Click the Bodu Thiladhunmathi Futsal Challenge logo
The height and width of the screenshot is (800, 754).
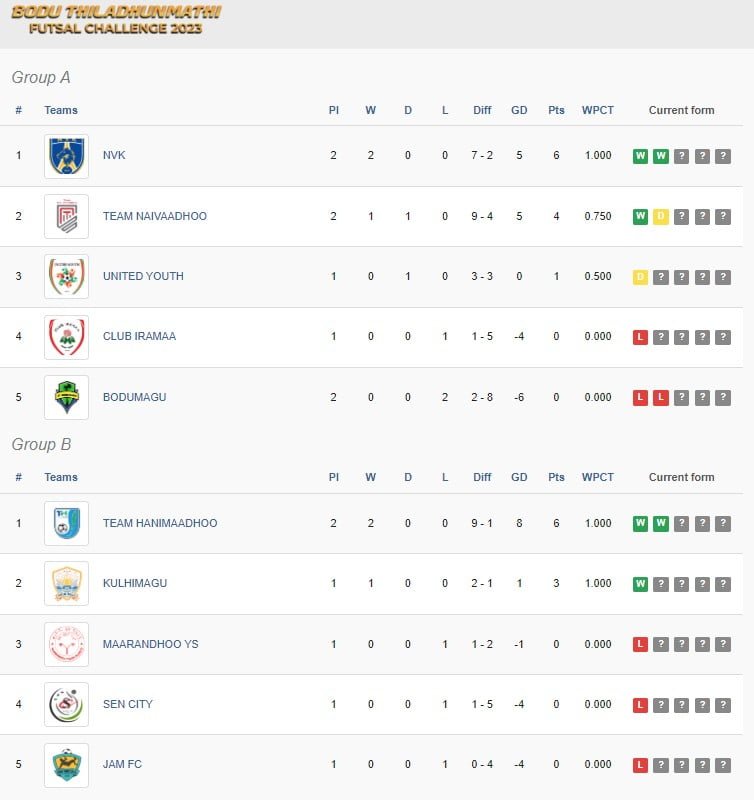[x=116, y=19]
